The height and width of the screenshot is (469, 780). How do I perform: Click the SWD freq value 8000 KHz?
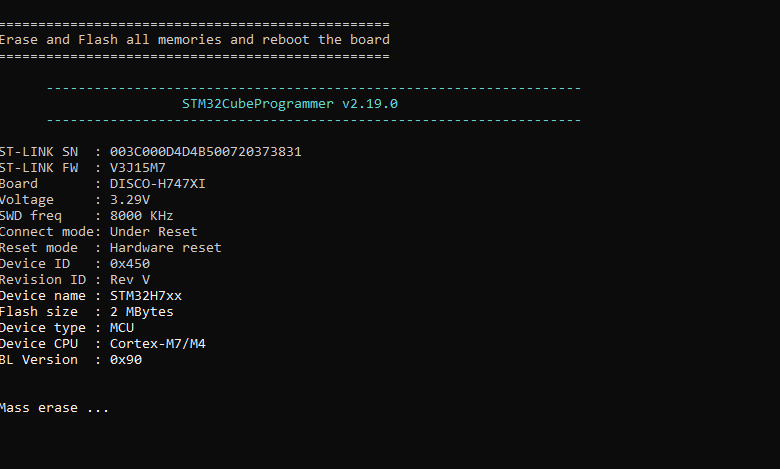[x=142, y=216]
